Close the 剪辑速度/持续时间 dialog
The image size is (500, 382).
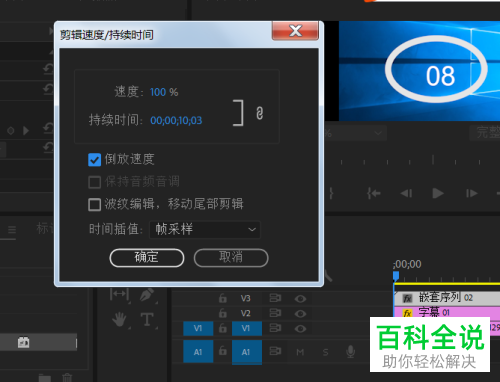click(x=295, y=31)
